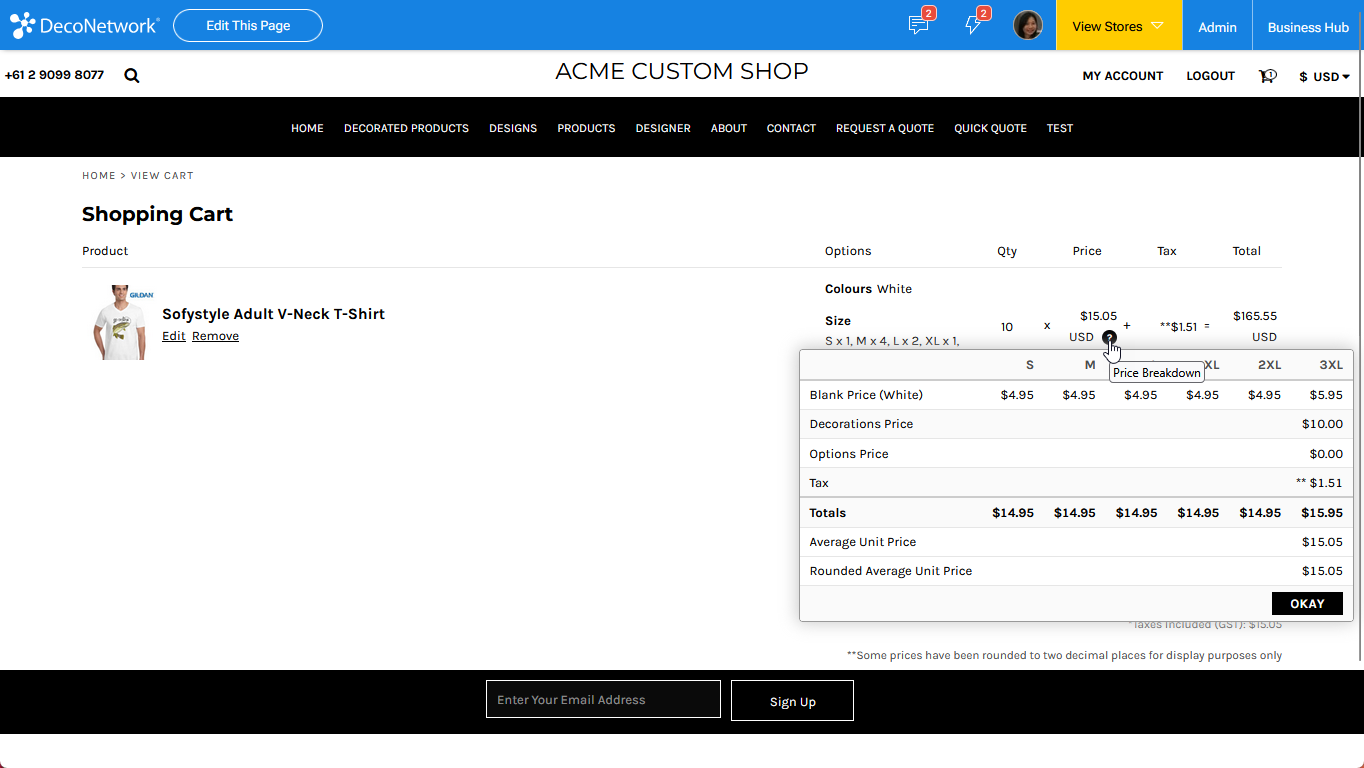Open the shopping cart icon

[1267, 76]
